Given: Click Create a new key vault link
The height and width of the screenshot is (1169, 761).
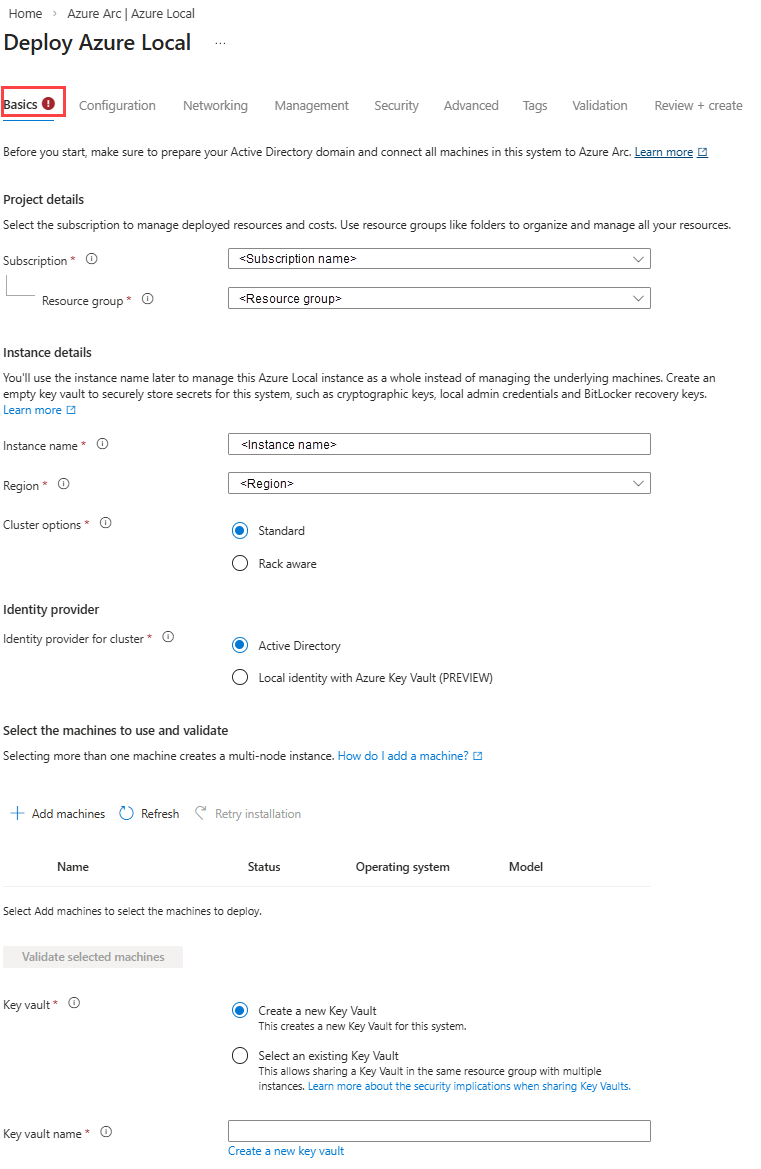Looking at the screenshot, I should [286, 1151].
